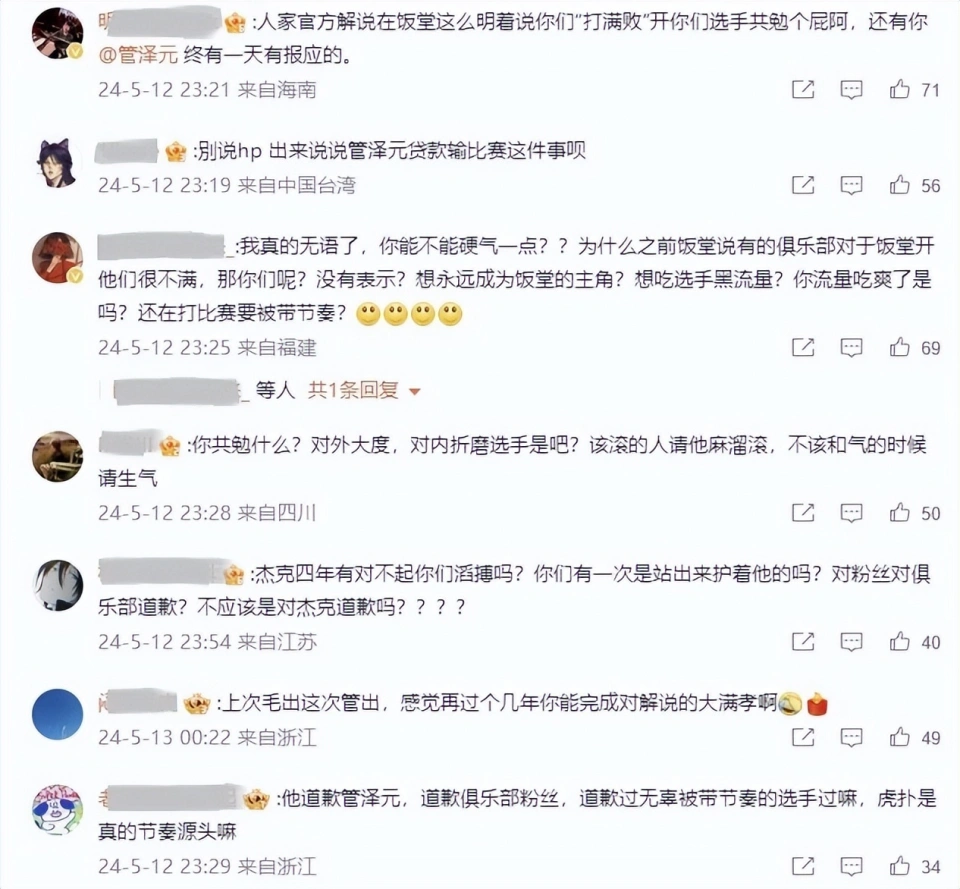
Task: Like the 00:22 浙江 comment with 49 likes
Action: pyautogui.click(x=899, y=737)
